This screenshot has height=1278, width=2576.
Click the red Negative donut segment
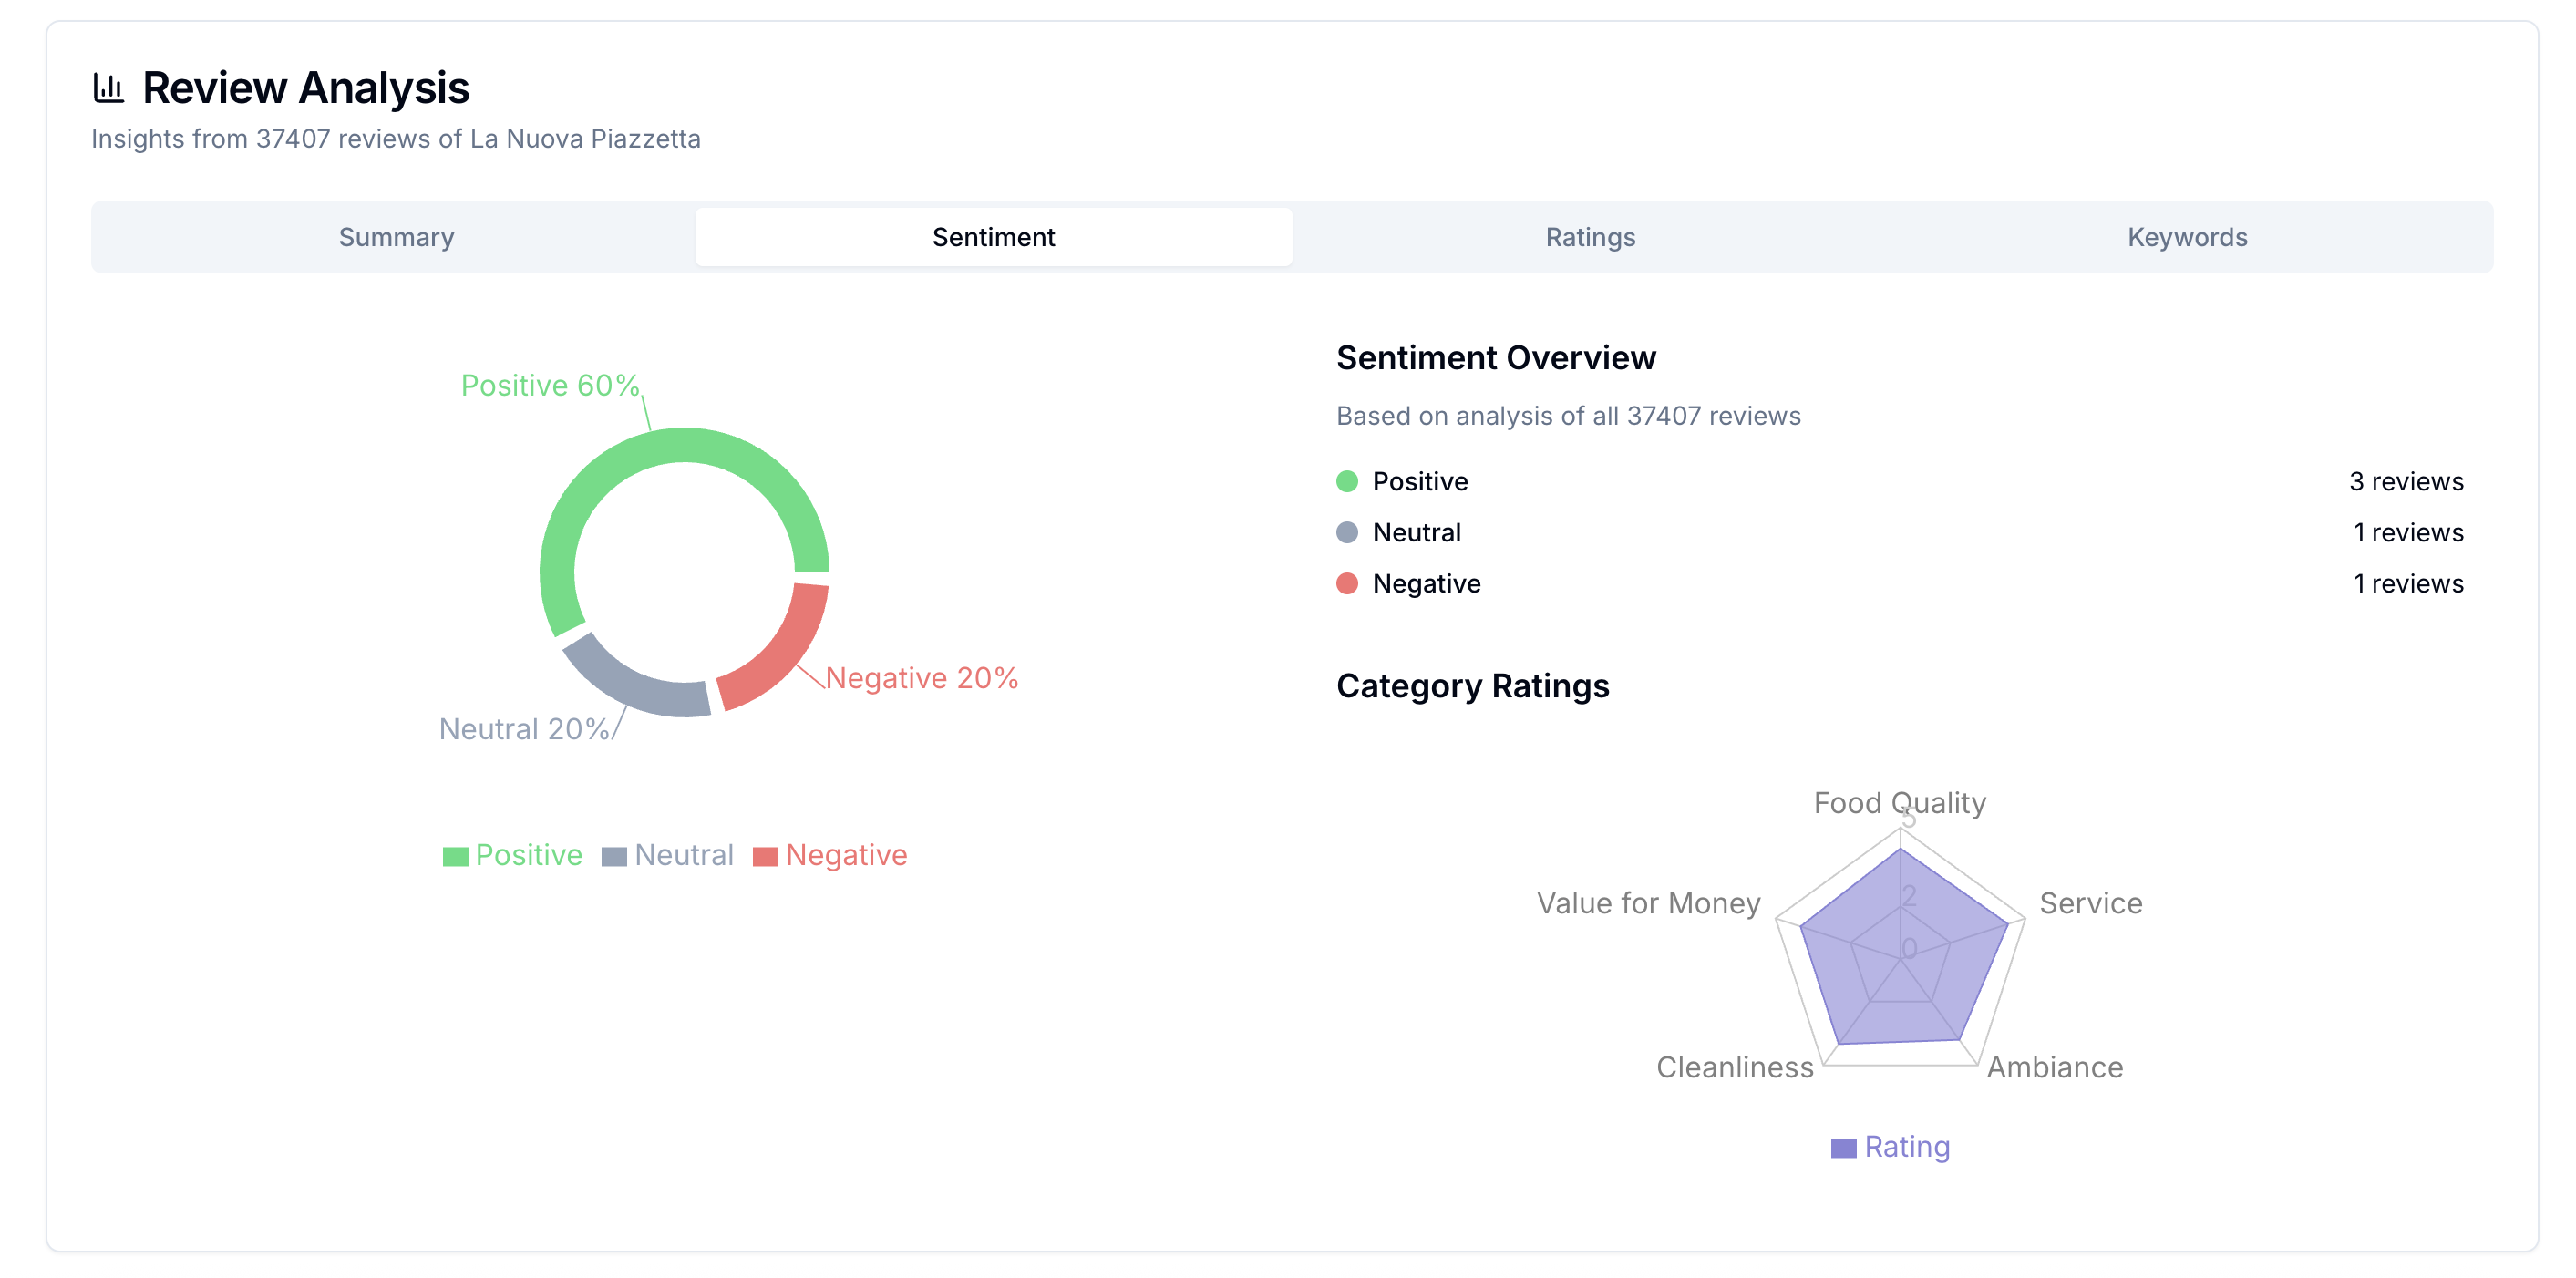[780, 655]
